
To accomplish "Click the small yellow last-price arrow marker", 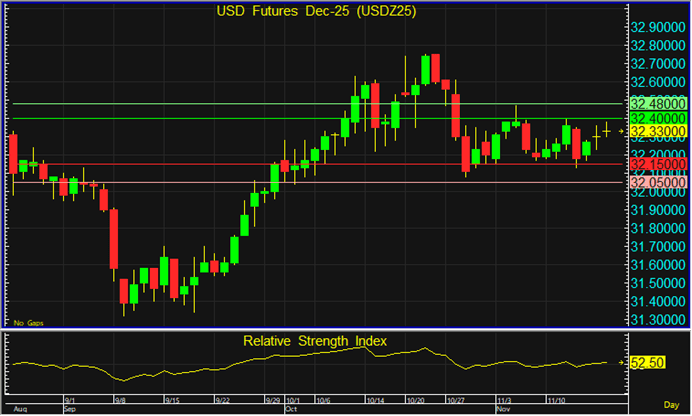I will point(620,131).
